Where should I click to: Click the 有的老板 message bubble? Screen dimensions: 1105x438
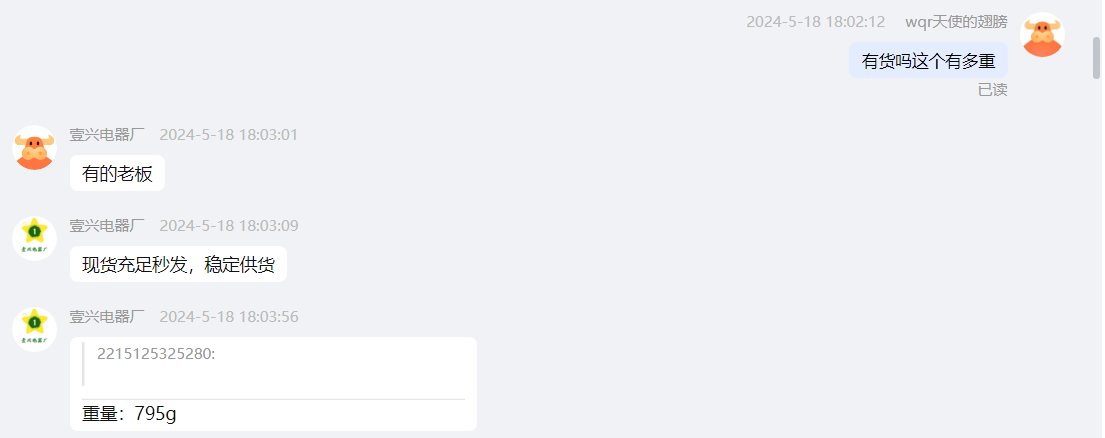pos(117,173)
